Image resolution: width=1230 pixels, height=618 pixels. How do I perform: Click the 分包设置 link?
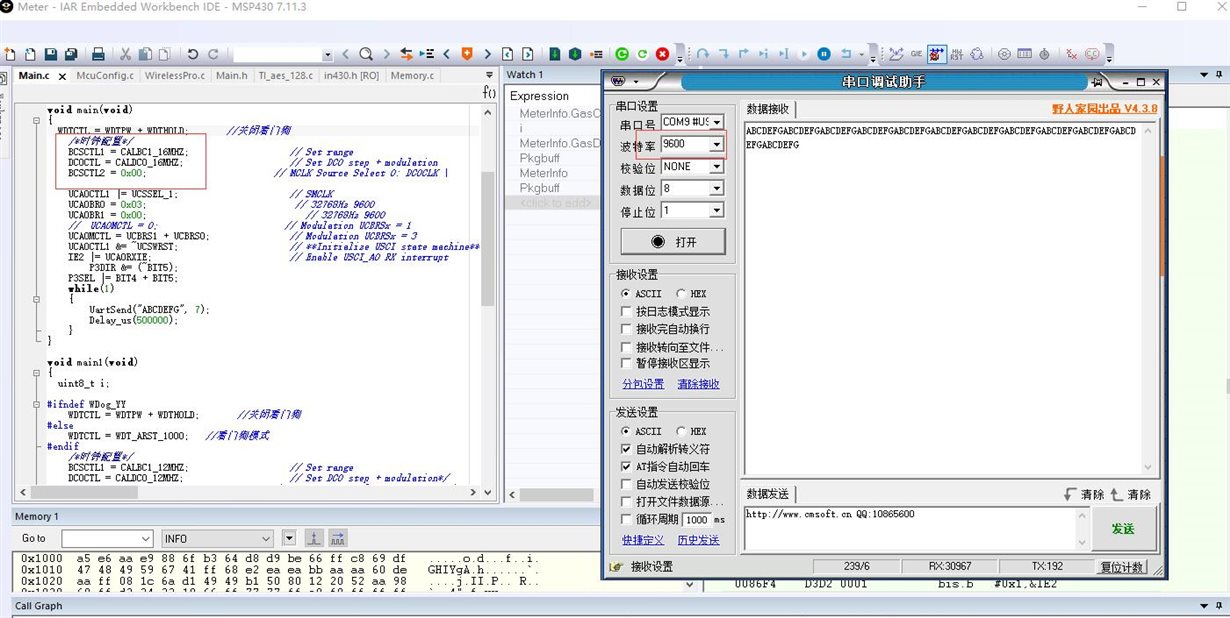click(643, 384)
